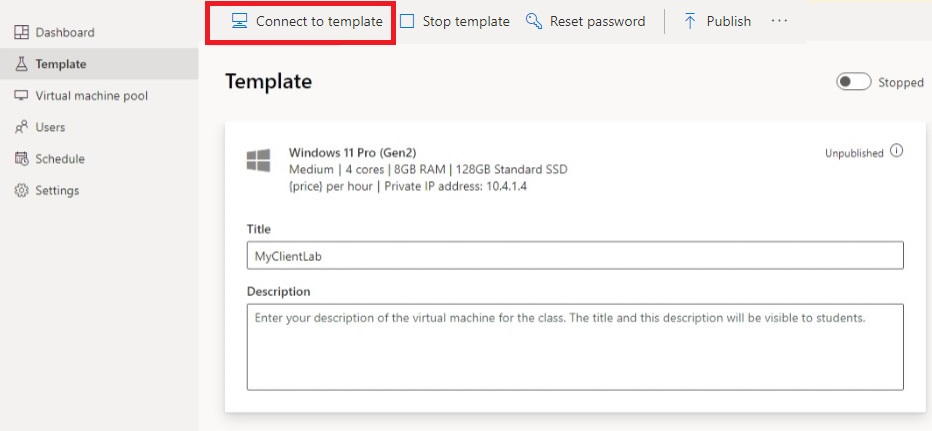The height and width of the screenshot is (431, 932).
Task: Click the Settings gear icon
Action: tap(21, 191)
